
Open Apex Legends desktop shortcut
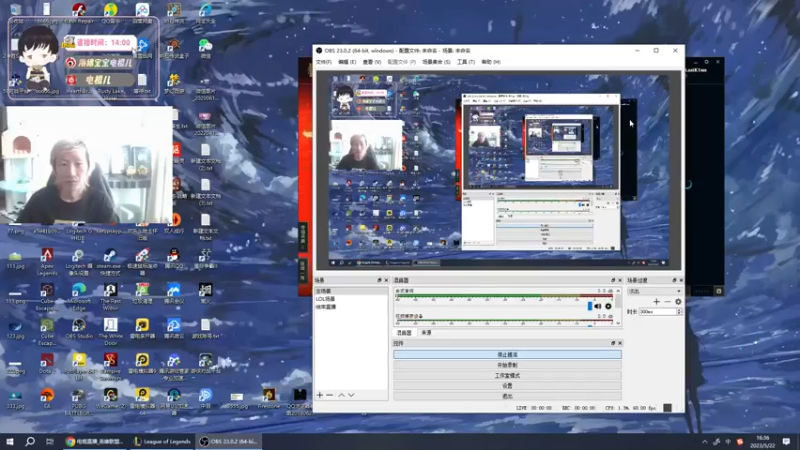(47, 261)
